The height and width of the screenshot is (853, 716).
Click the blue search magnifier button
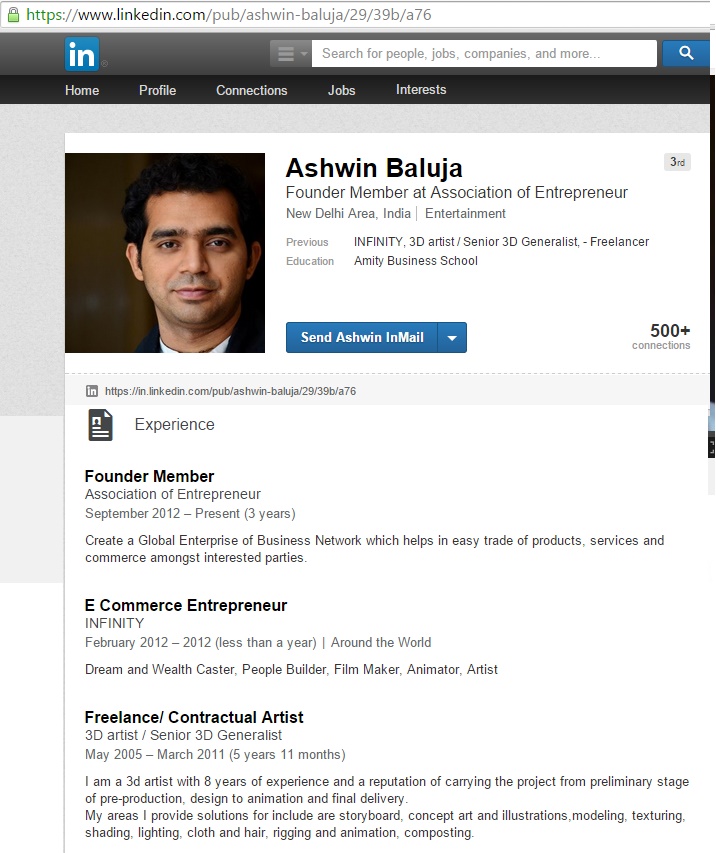tap(686, 53)
